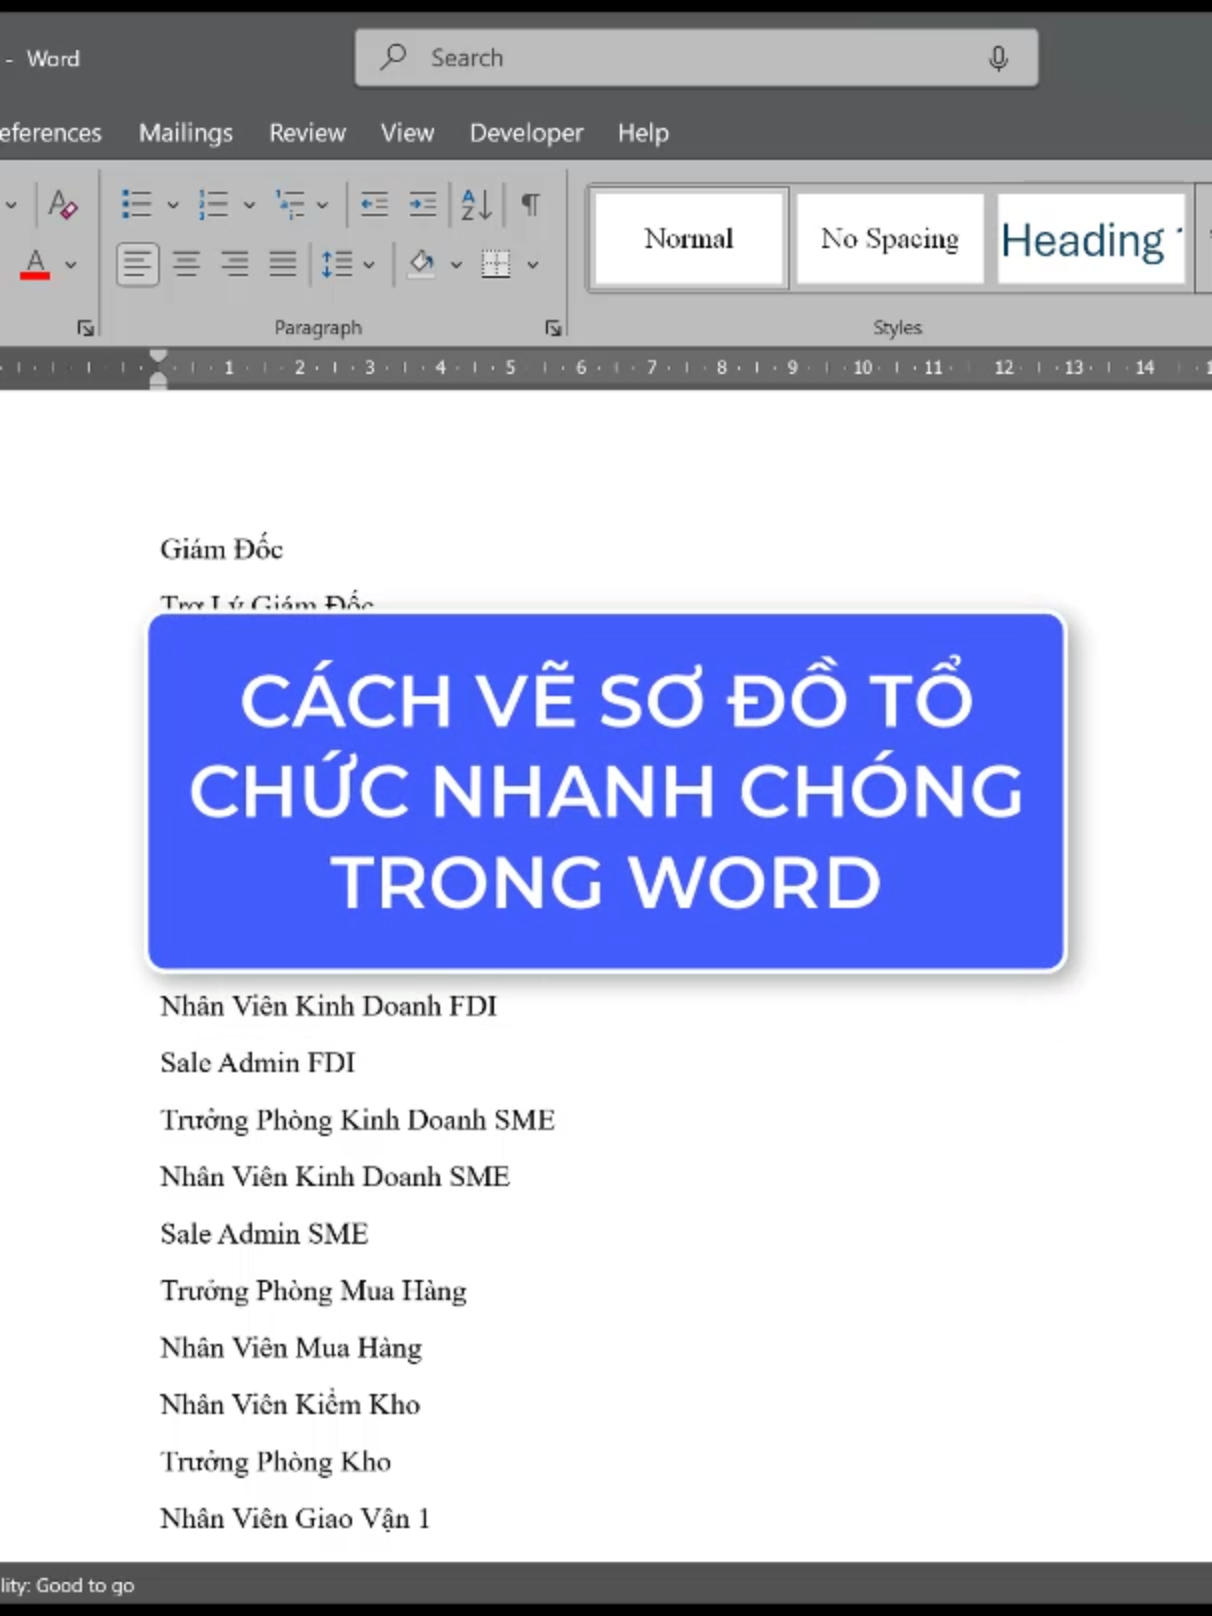Click the line 'Nhân Viên Kinh Doanh SME'

pos(335,1177)
